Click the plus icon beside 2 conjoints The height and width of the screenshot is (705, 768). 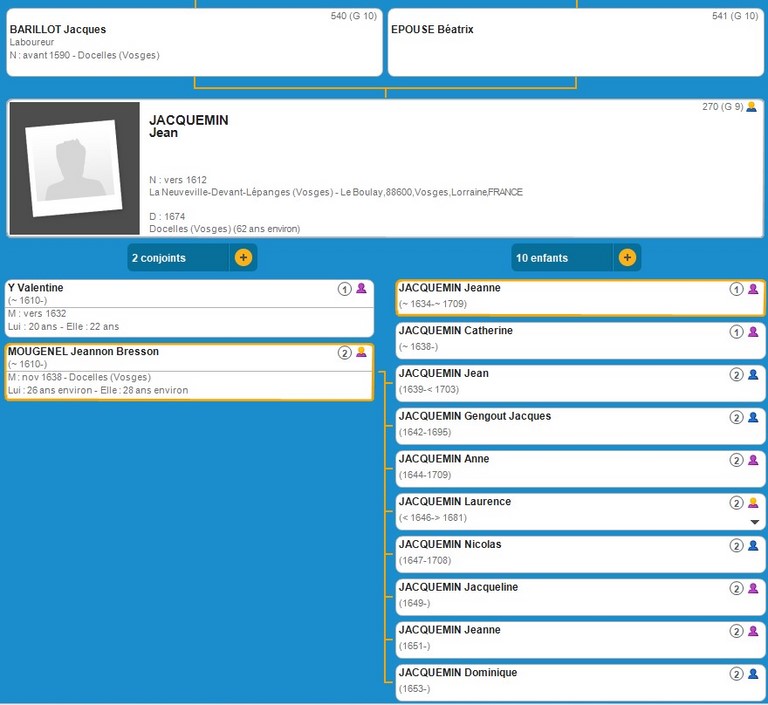(243, 258)
